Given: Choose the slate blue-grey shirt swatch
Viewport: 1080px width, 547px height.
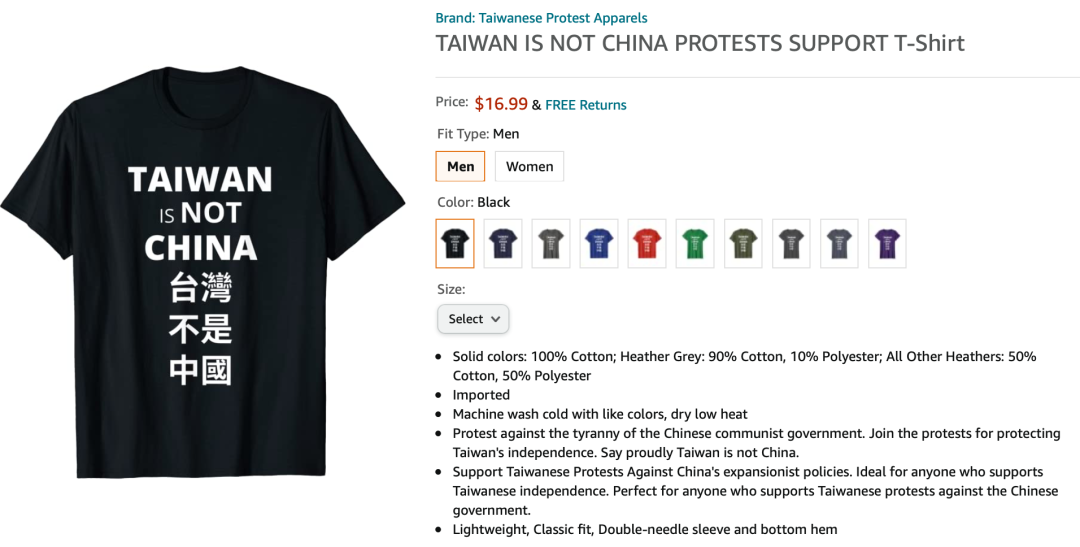Looking at the screenshot, I should click(x=839, y=243).
